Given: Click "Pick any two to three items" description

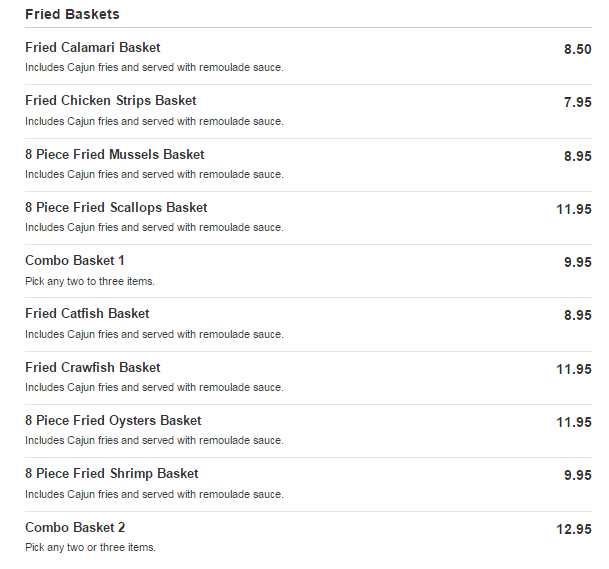Looking at the screenshot, I should pyautogui.click(x=90, y=281).
